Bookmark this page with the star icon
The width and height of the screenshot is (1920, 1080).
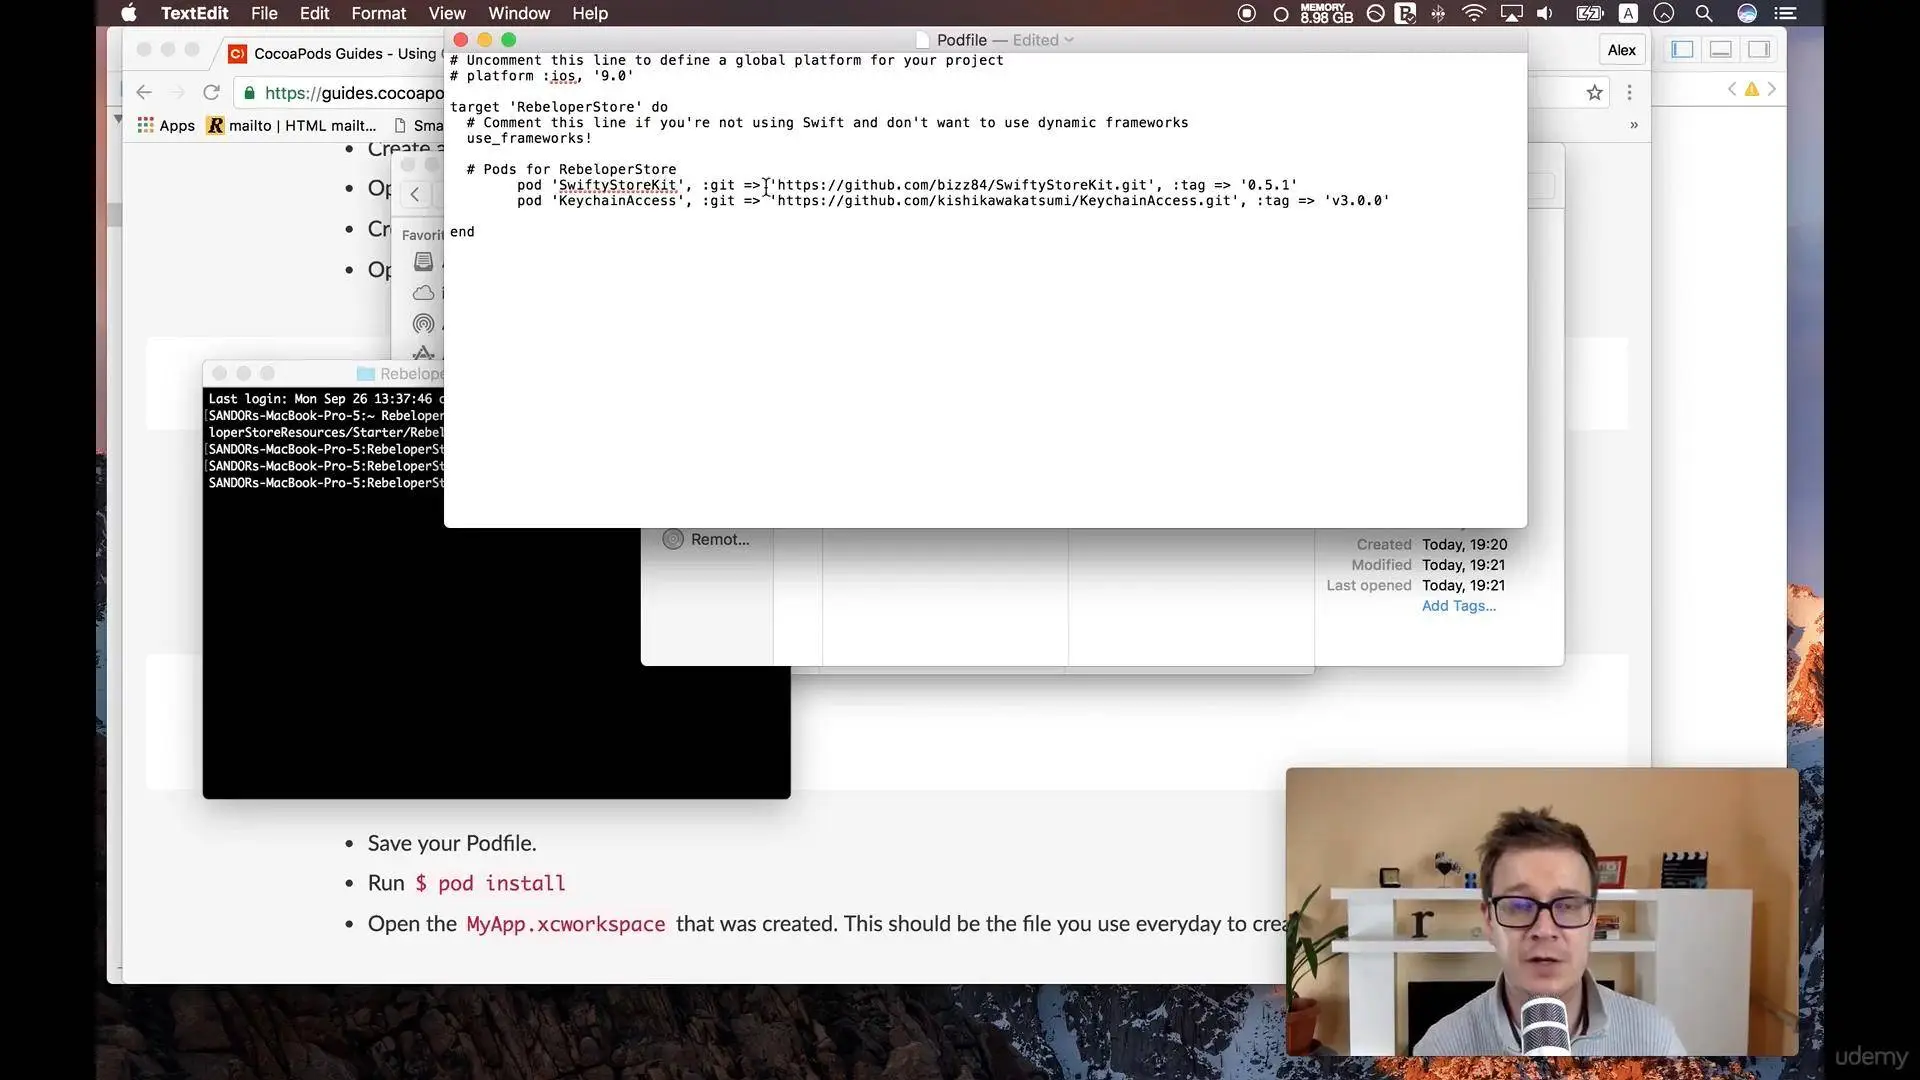point(1594,93)
